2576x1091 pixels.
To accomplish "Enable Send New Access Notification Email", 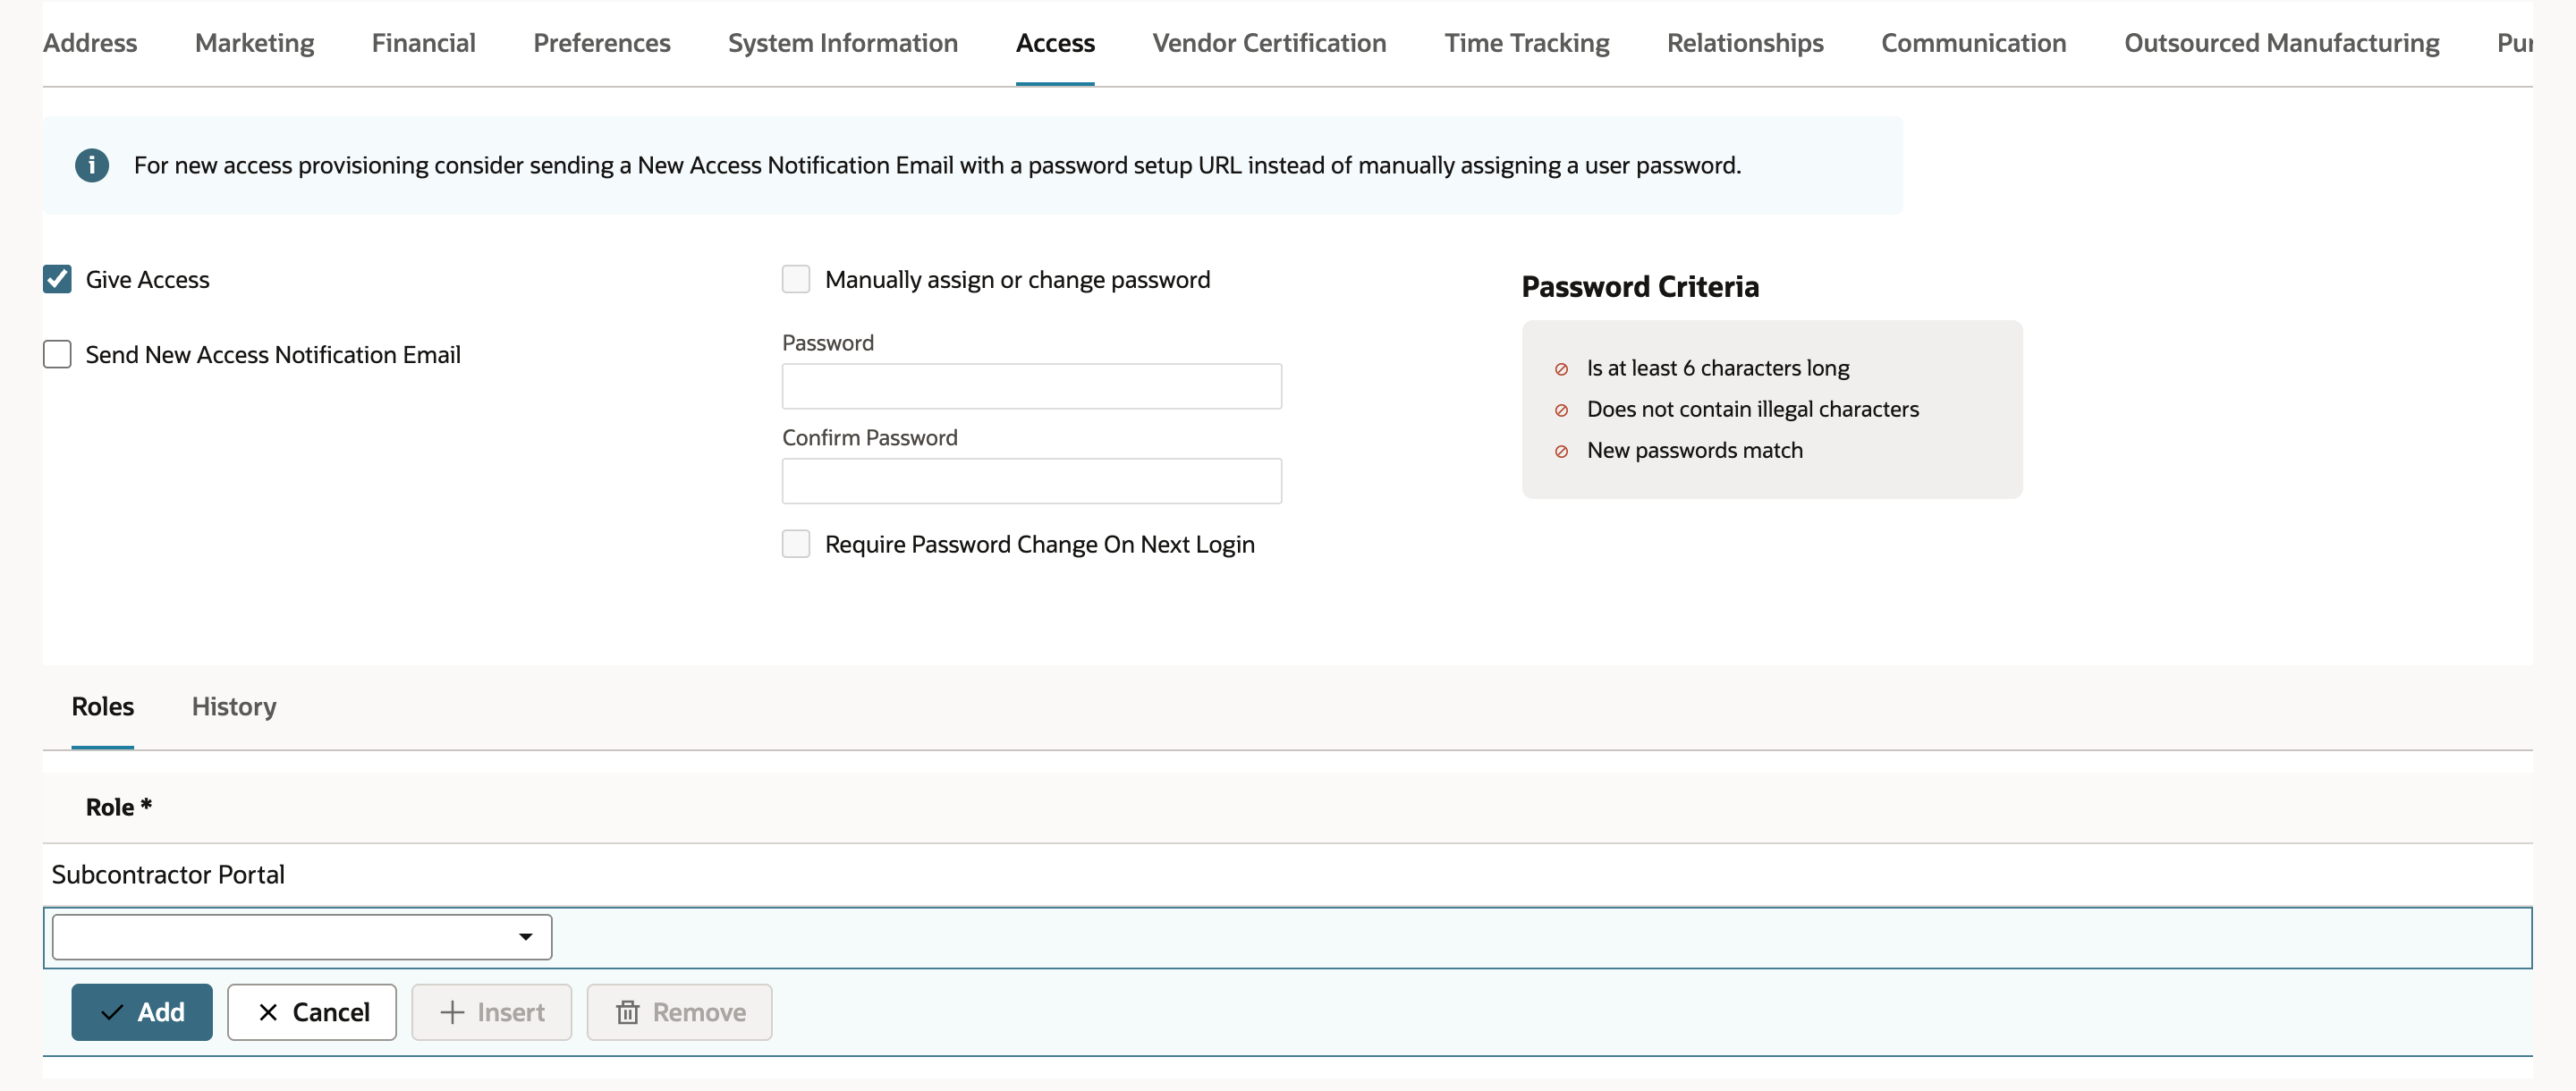I will point(57,354).
